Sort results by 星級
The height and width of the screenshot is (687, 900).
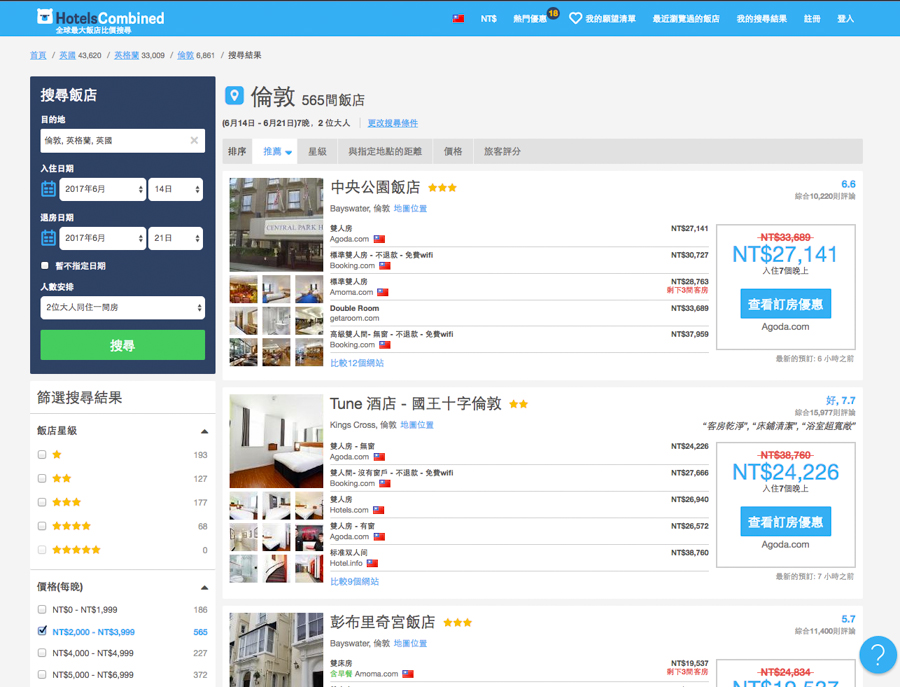coord(317,152)
